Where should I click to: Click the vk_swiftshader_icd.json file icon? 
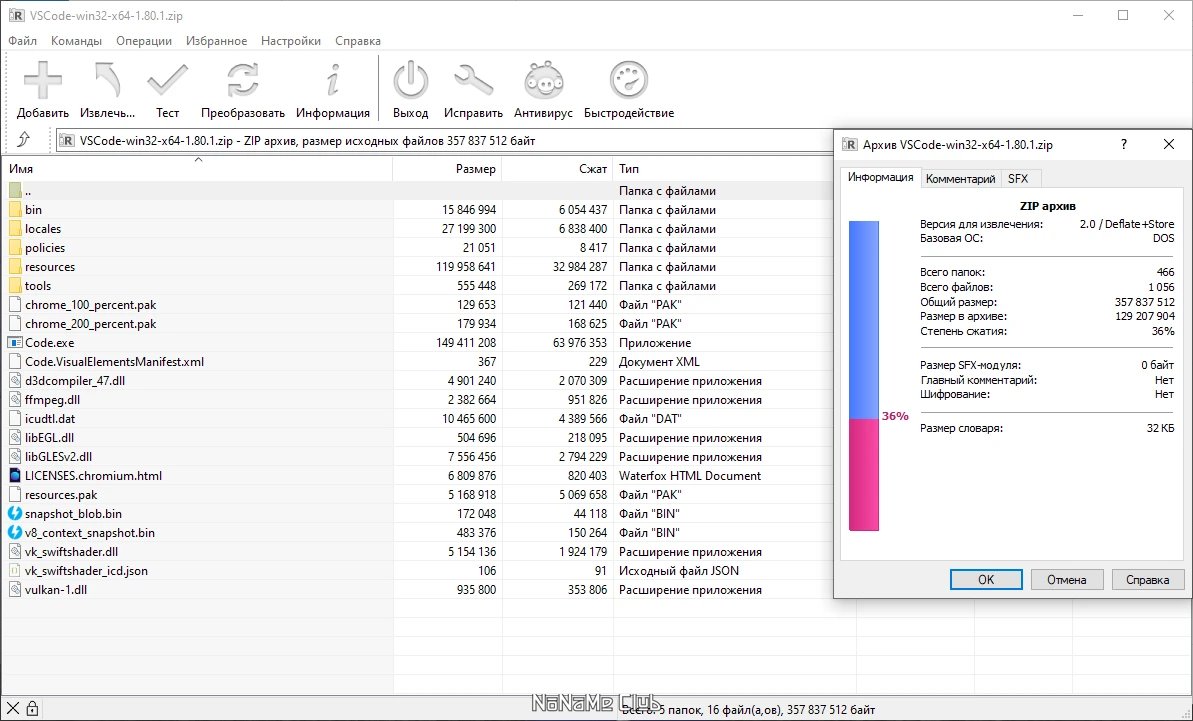coord(15,570)
